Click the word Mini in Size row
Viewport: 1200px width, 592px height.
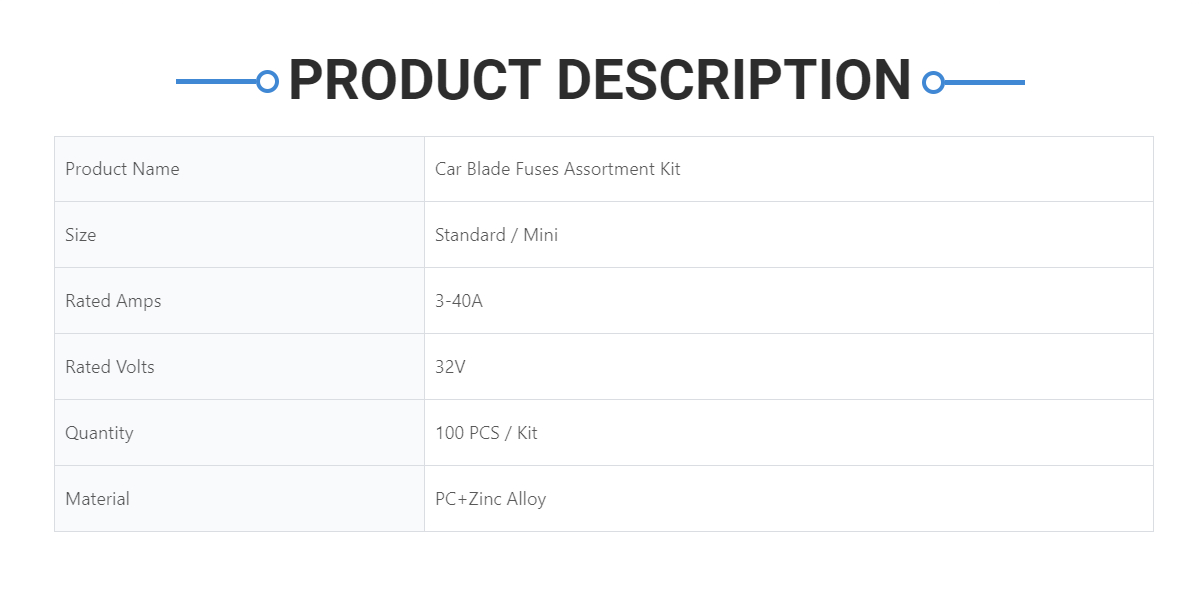pos(541,235)
